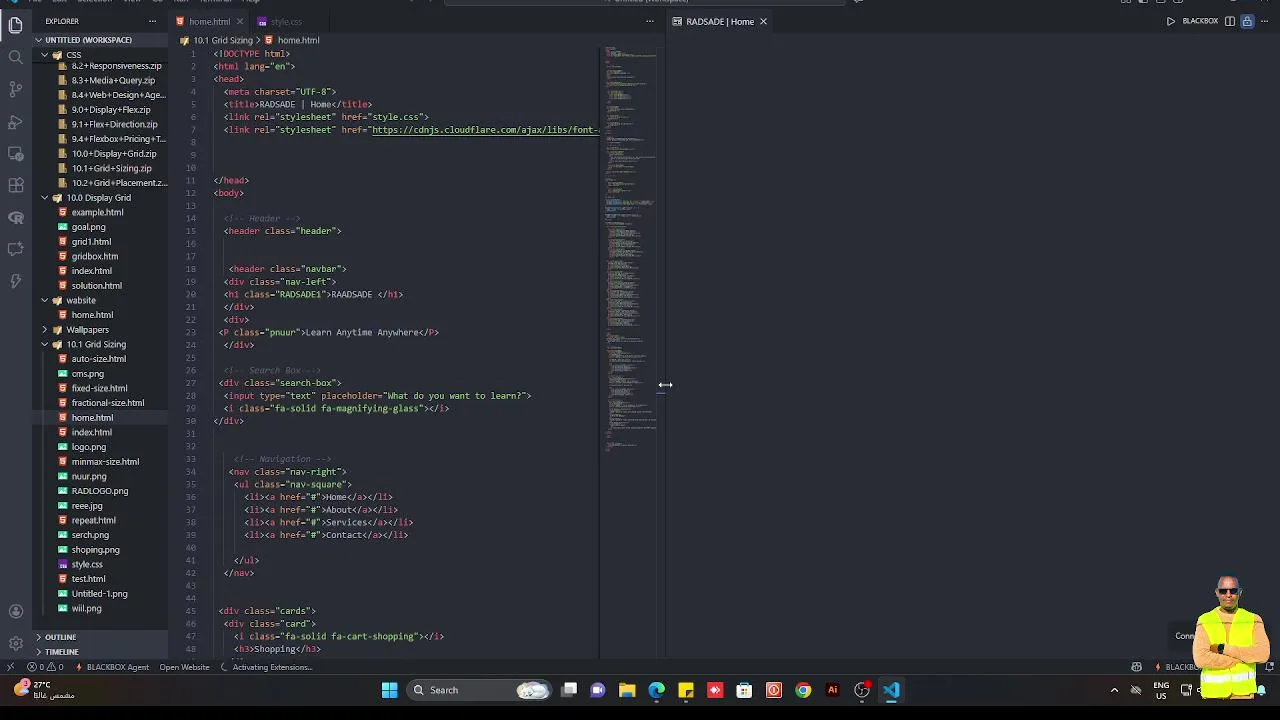Image resolution: width=1280 pixels, height=720 pixels.
Task: Switch to the home.html tab
Action: 208,21
